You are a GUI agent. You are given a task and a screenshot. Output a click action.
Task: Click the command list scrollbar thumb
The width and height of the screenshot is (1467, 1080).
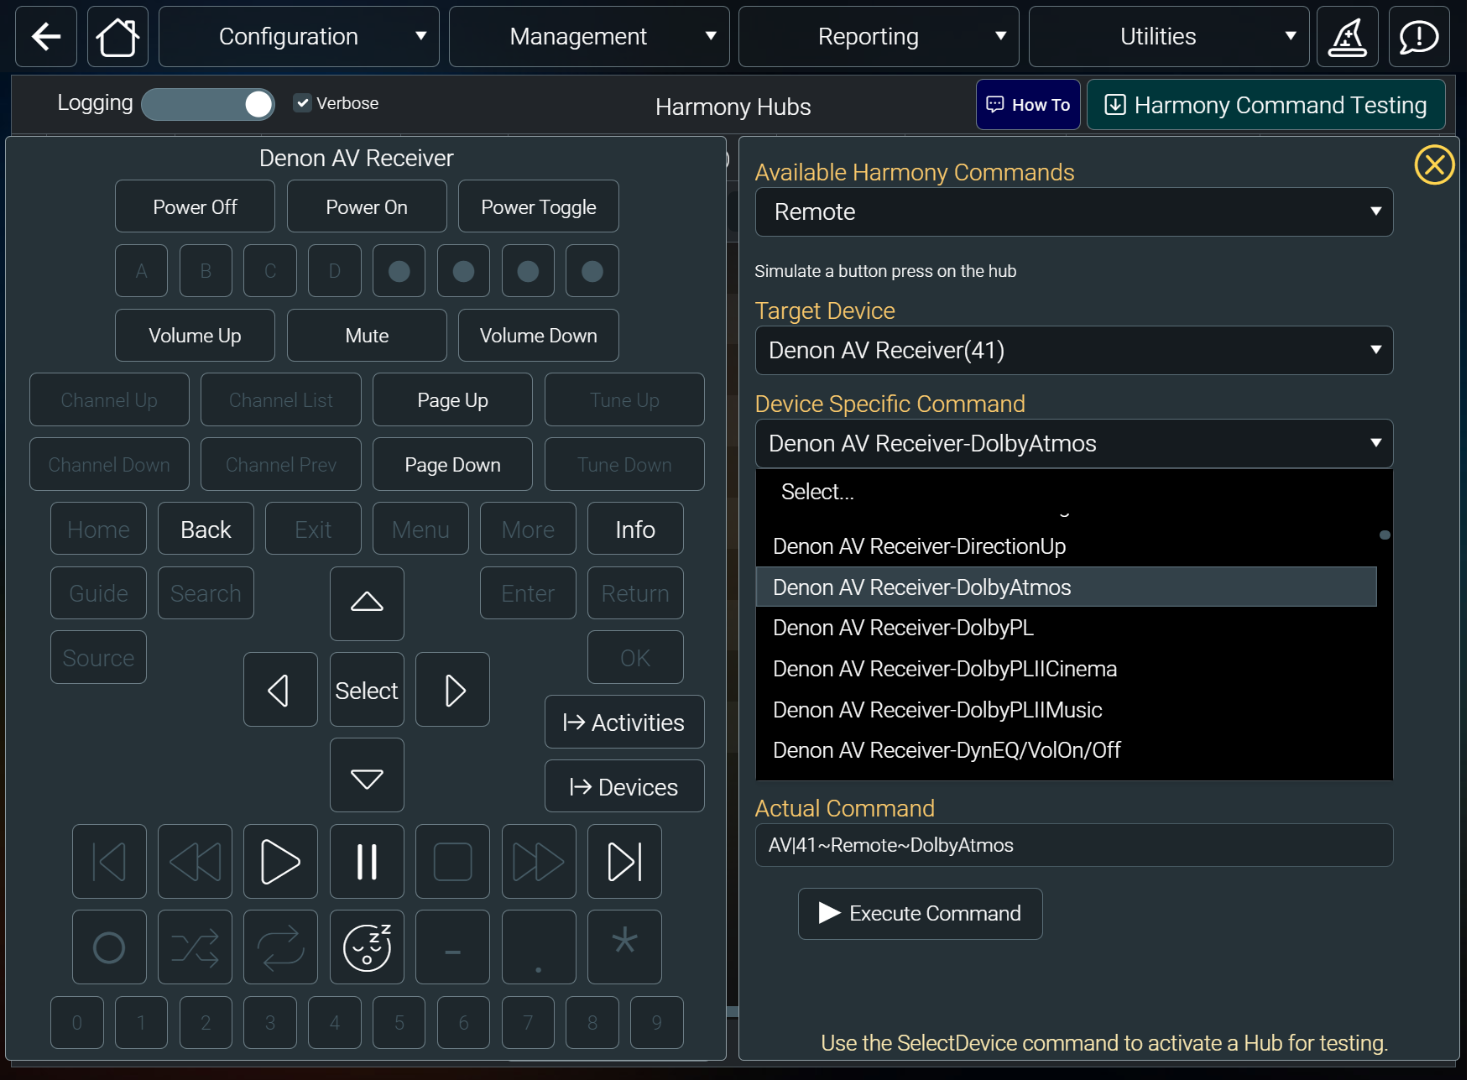tap(1385, 535)
